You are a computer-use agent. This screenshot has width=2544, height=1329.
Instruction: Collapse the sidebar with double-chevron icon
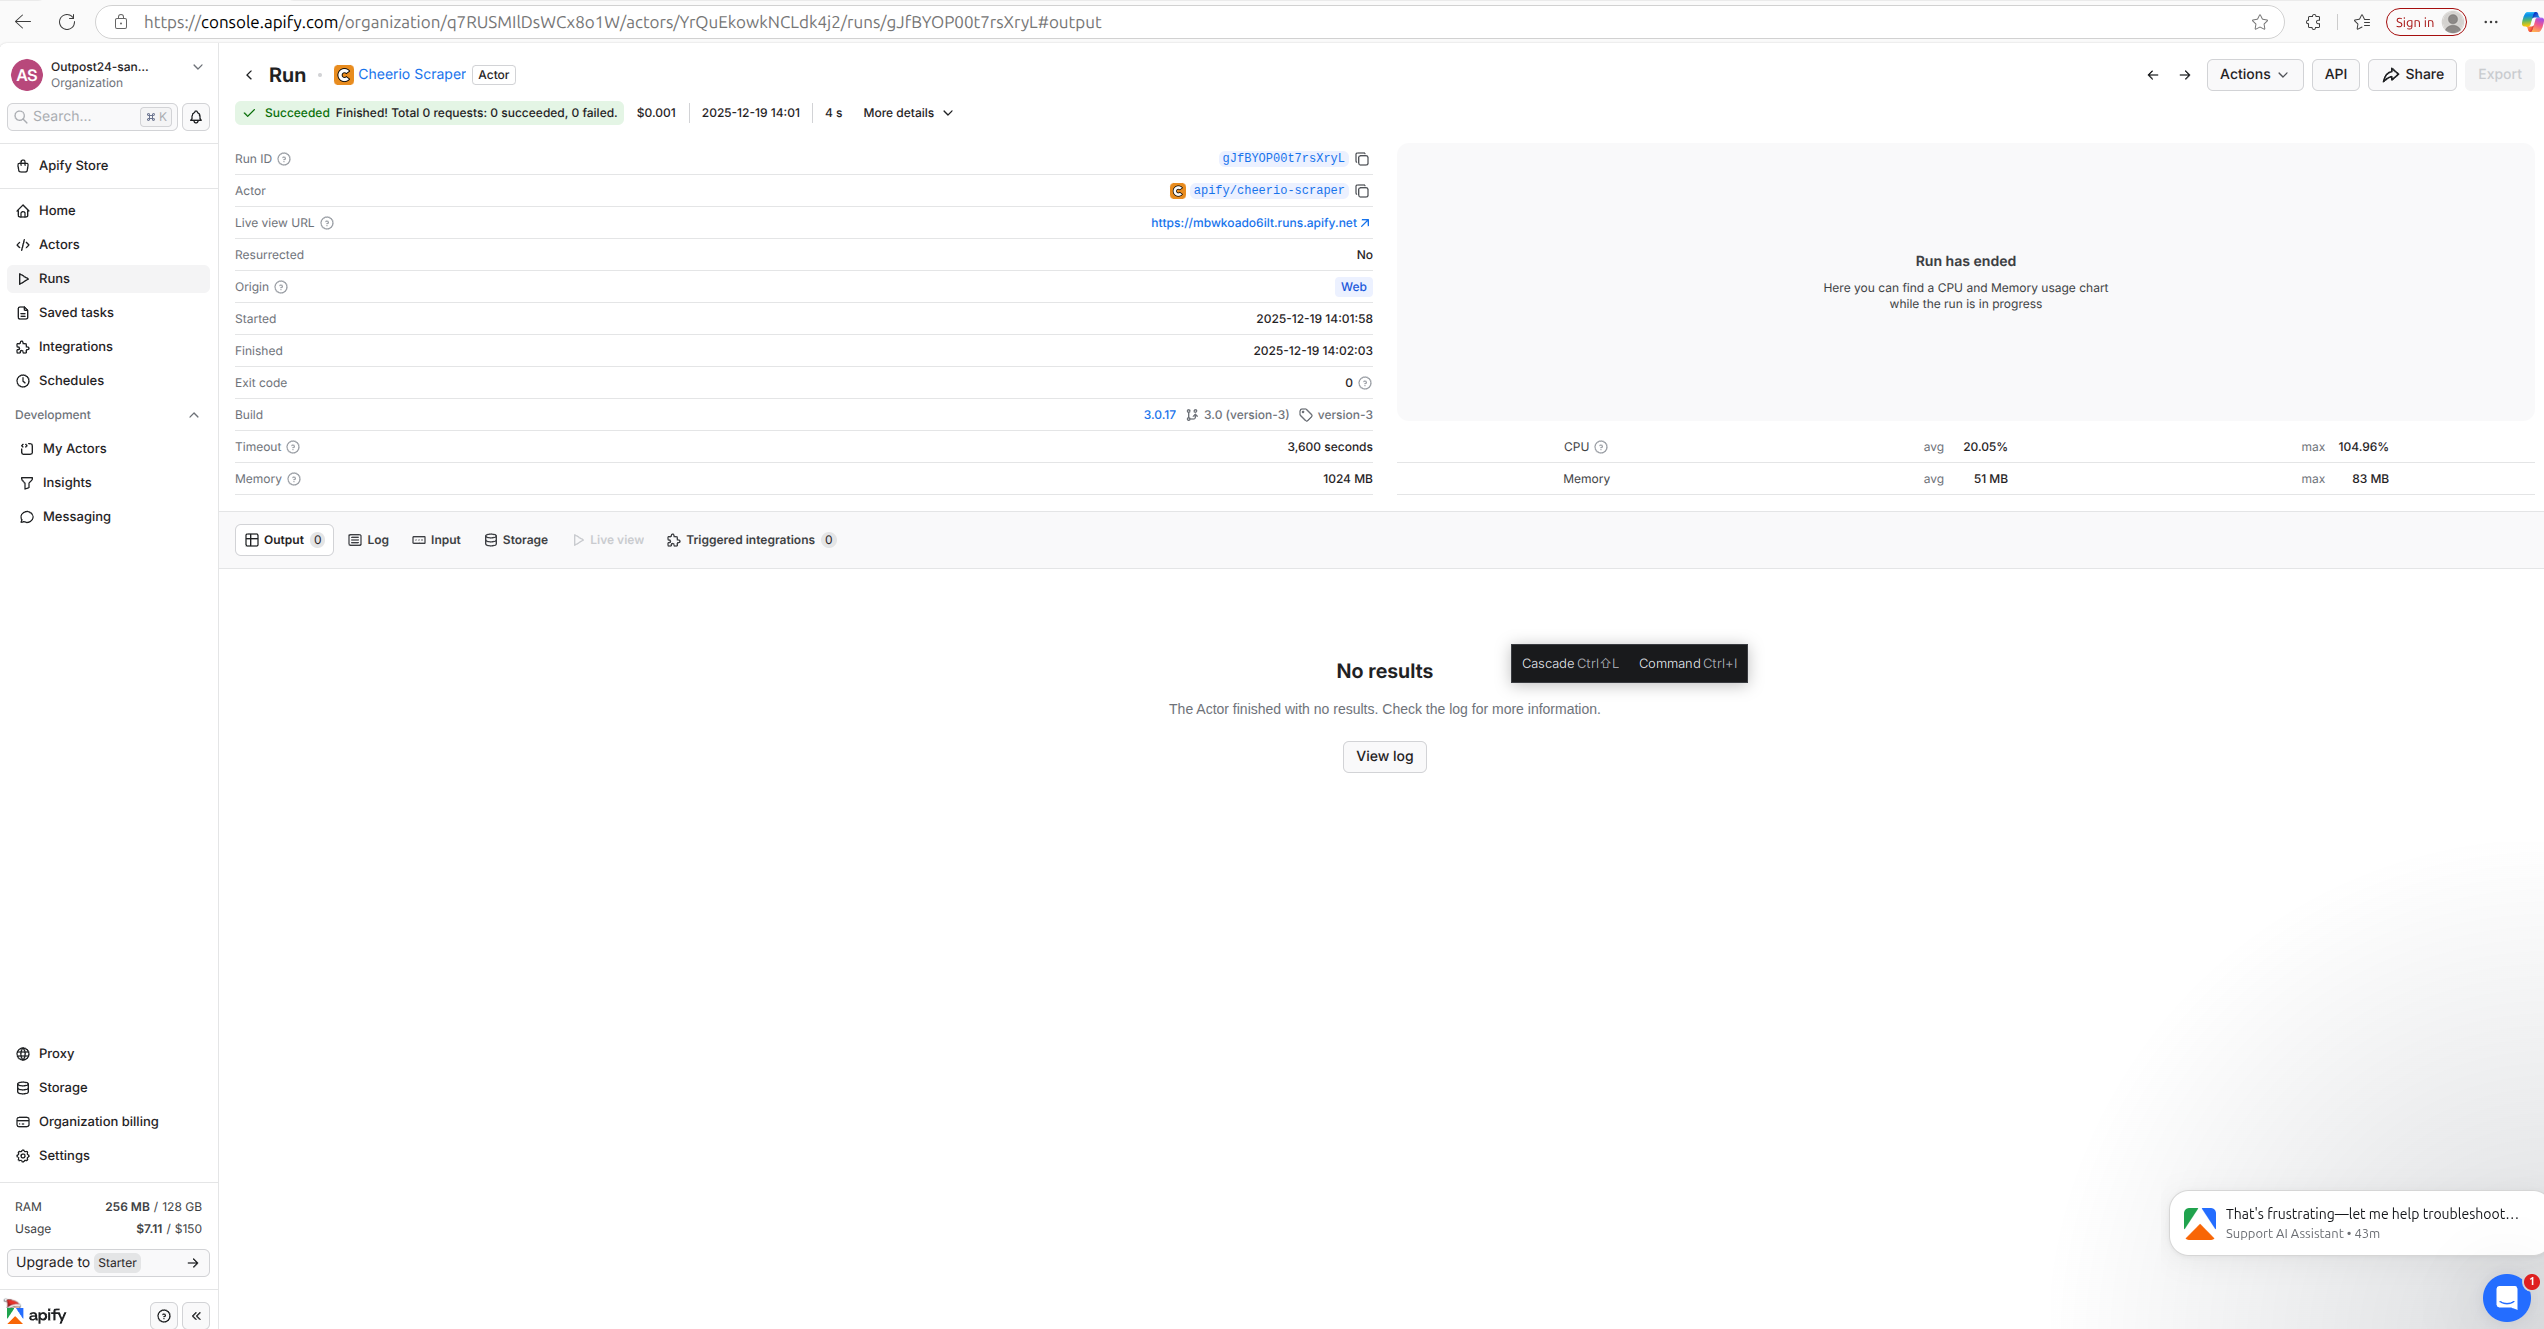click(x=196, y=1315)
